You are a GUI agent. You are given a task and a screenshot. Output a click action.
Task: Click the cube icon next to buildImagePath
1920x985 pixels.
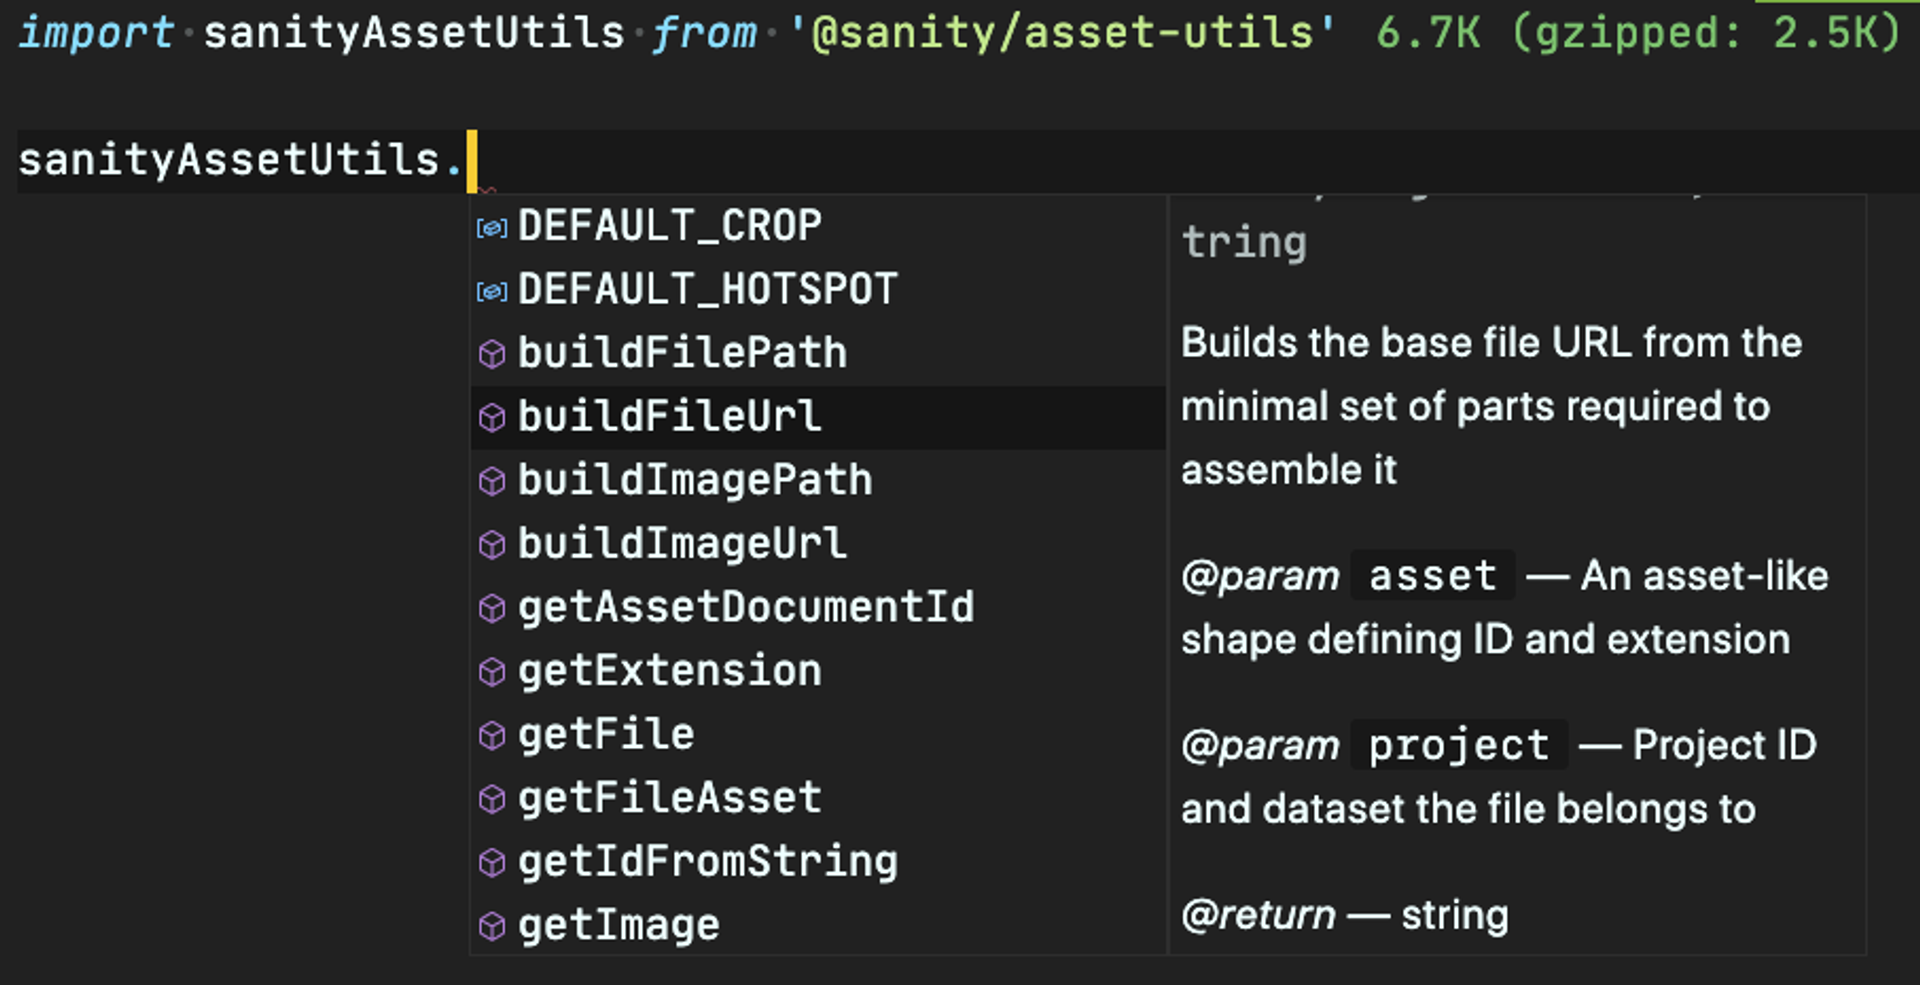coord(491,481)
